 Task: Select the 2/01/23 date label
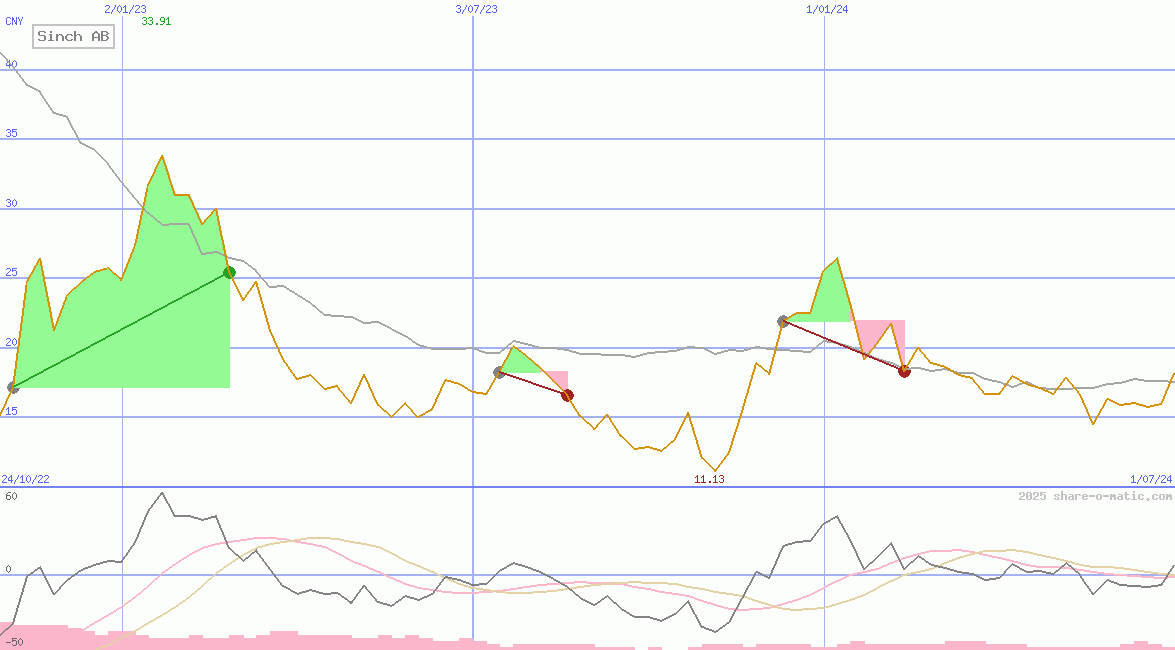click(125, 9)
